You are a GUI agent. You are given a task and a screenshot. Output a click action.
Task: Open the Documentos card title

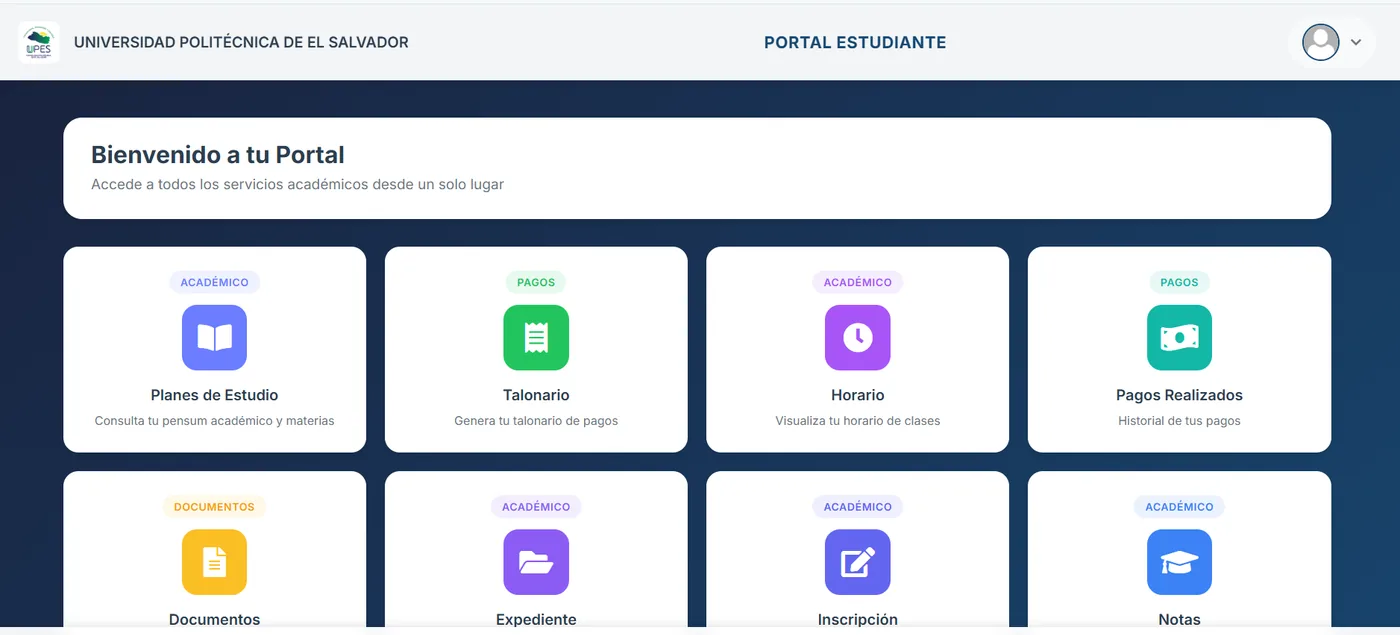pyautogui.click(x=214, y=619)
